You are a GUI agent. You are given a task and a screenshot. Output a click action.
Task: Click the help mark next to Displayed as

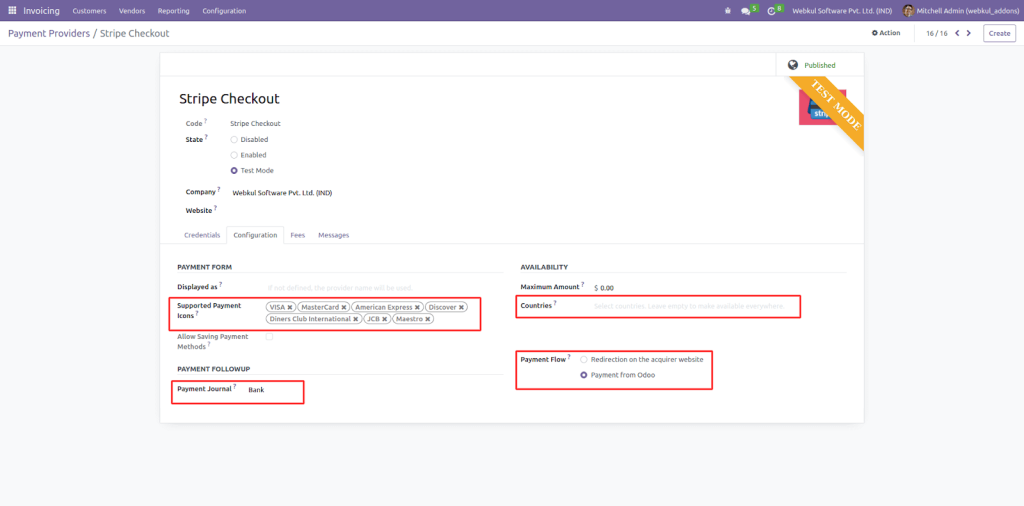221,284
